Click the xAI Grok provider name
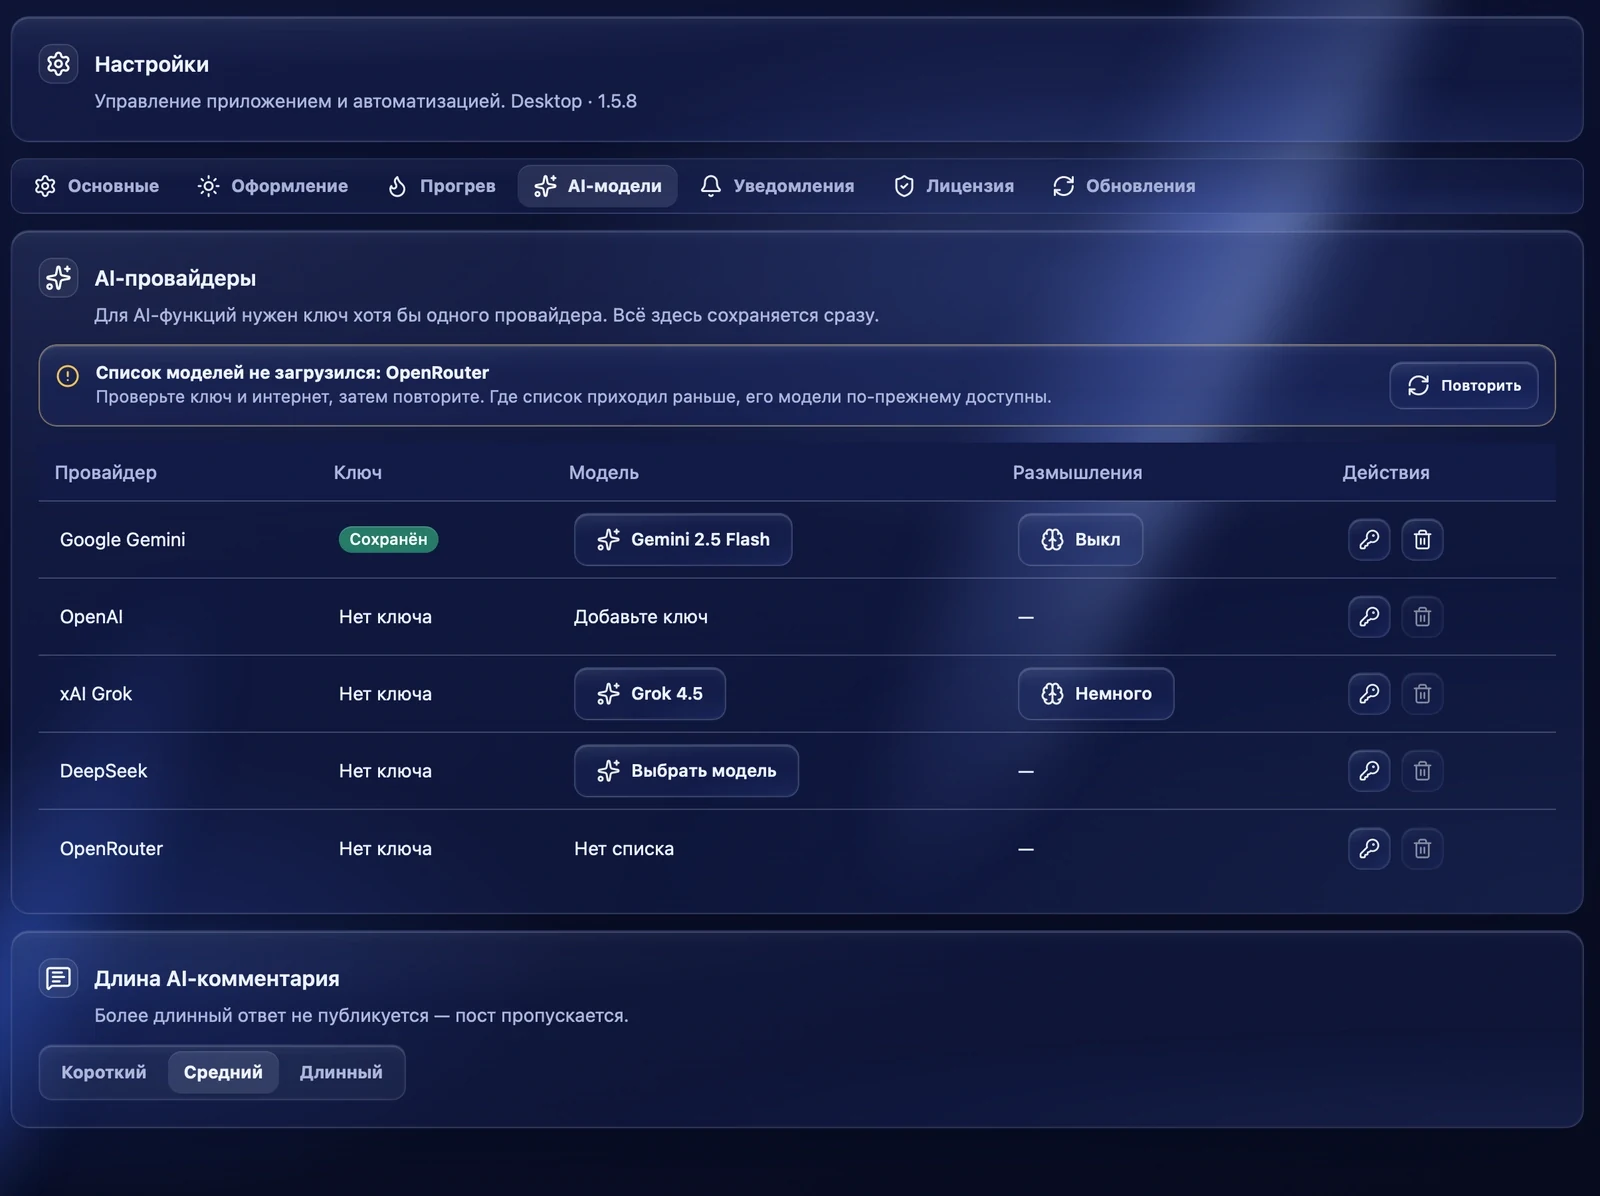Screen dimensions: 1600x1196 pos(96,694)
